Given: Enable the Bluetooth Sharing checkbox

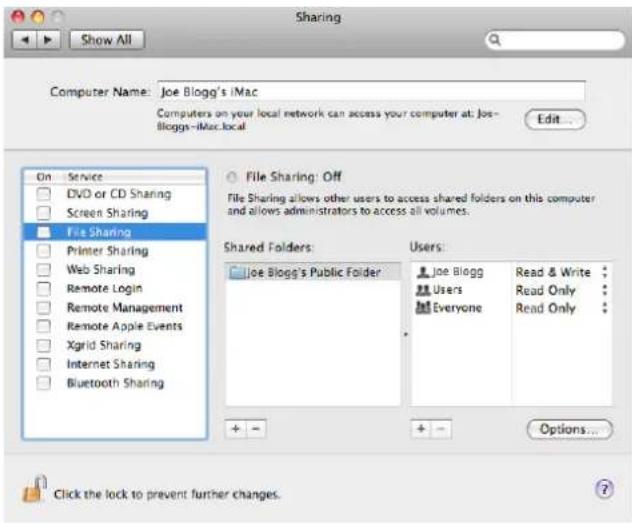Looking at the screenshot, I should click(43, 383).
